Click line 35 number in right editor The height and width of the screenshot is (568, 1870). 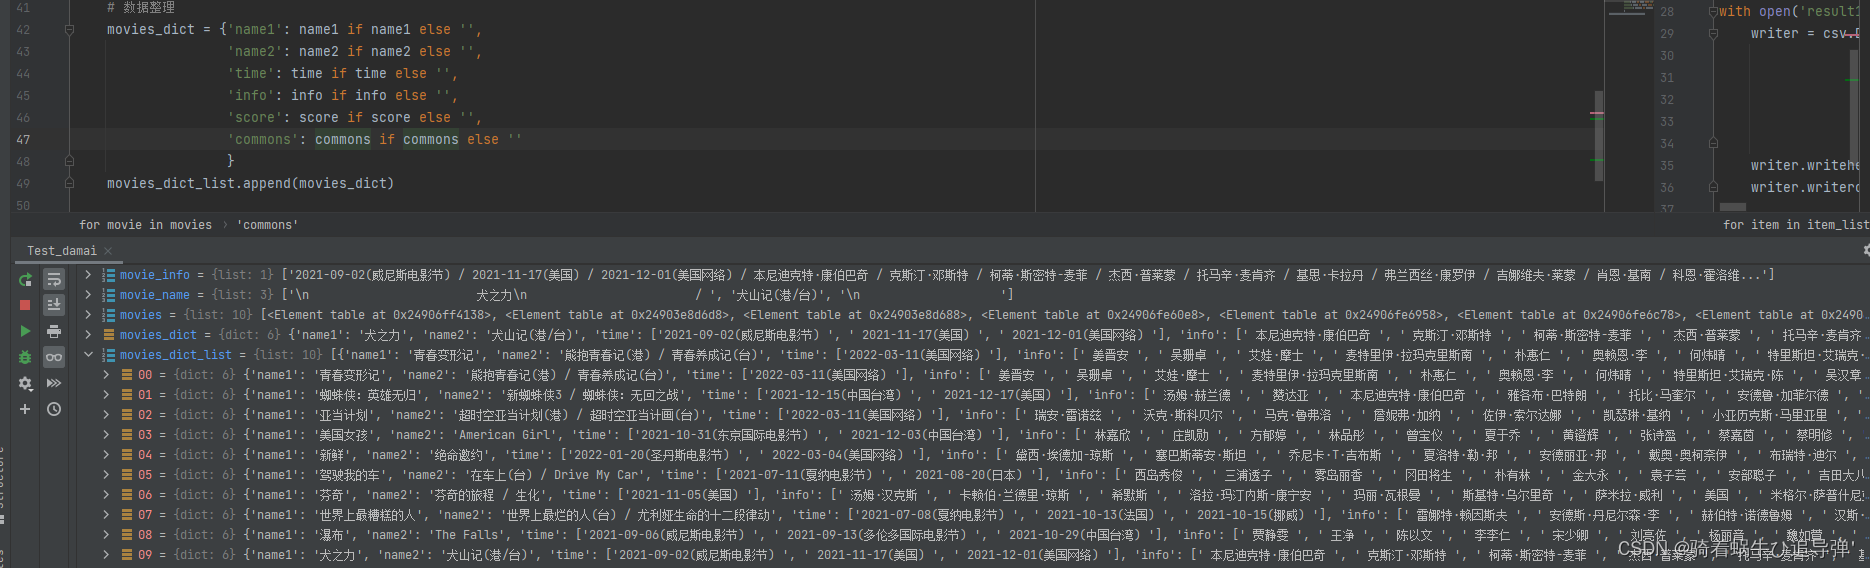click(1667, 166)
